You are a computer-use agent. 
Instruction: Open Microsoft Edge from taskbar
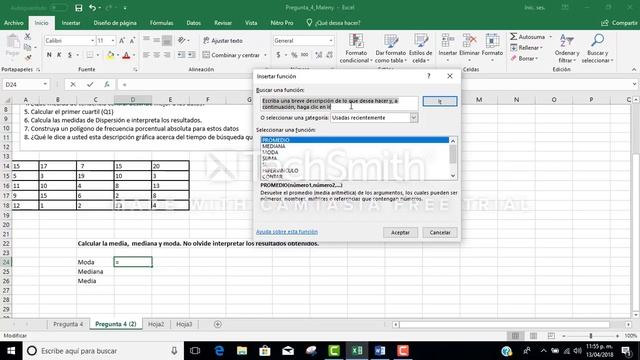[x=219, y=351]
